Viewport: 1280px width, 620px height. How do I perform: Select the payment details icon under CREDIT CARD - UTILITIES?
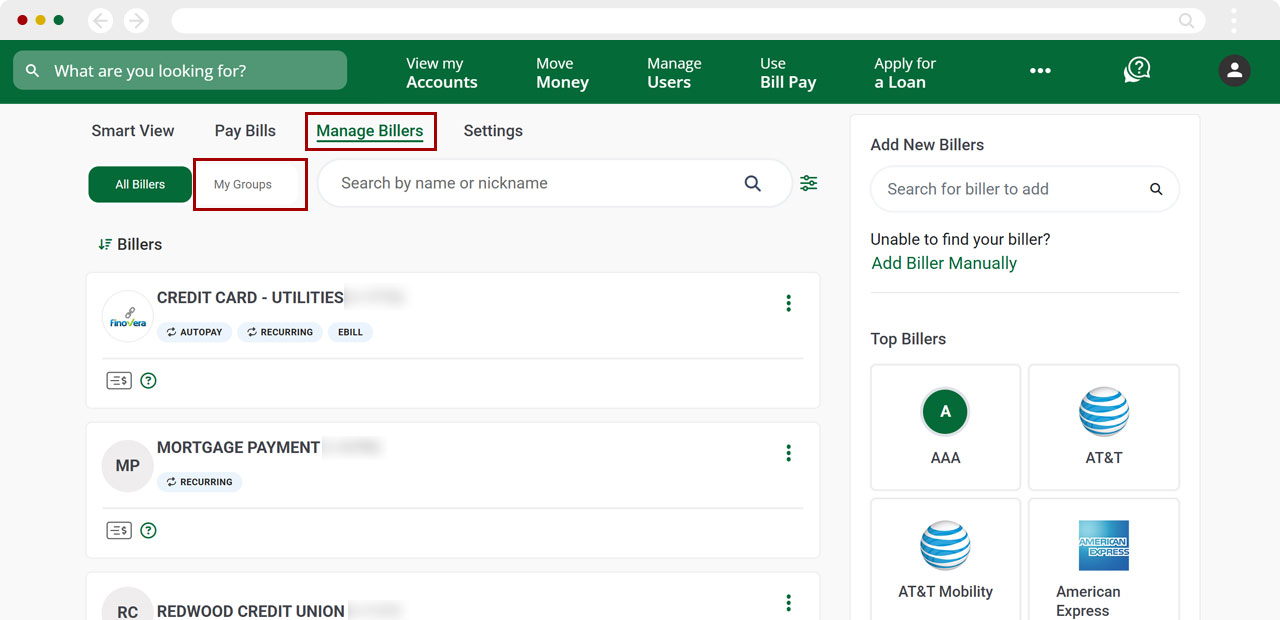[x=118, y=380]
